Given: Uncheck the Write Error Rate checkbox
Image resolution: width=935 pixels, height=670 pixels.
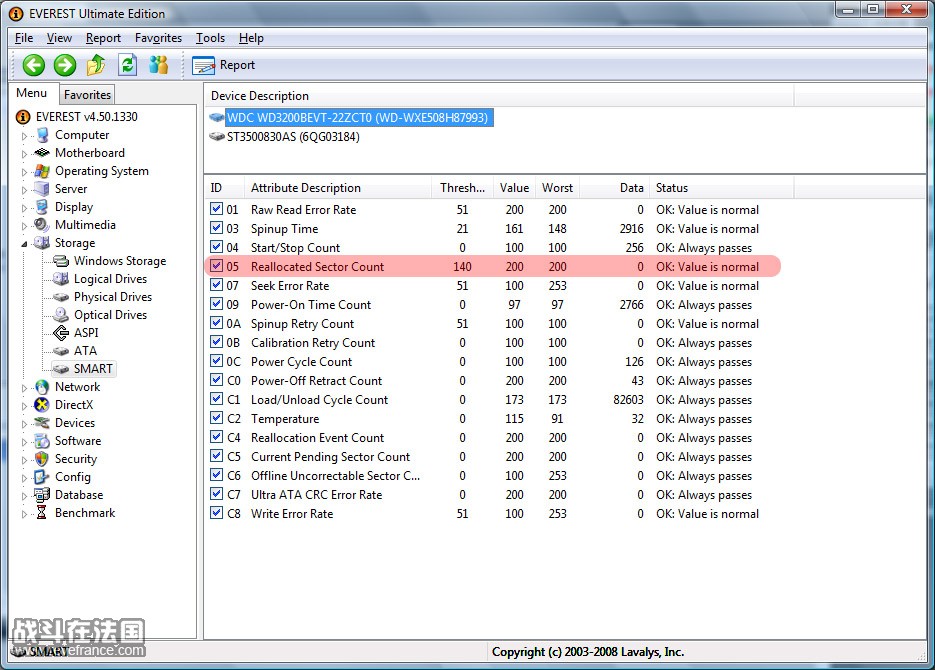Looking at the screenshot, I should tap(216, 513).
